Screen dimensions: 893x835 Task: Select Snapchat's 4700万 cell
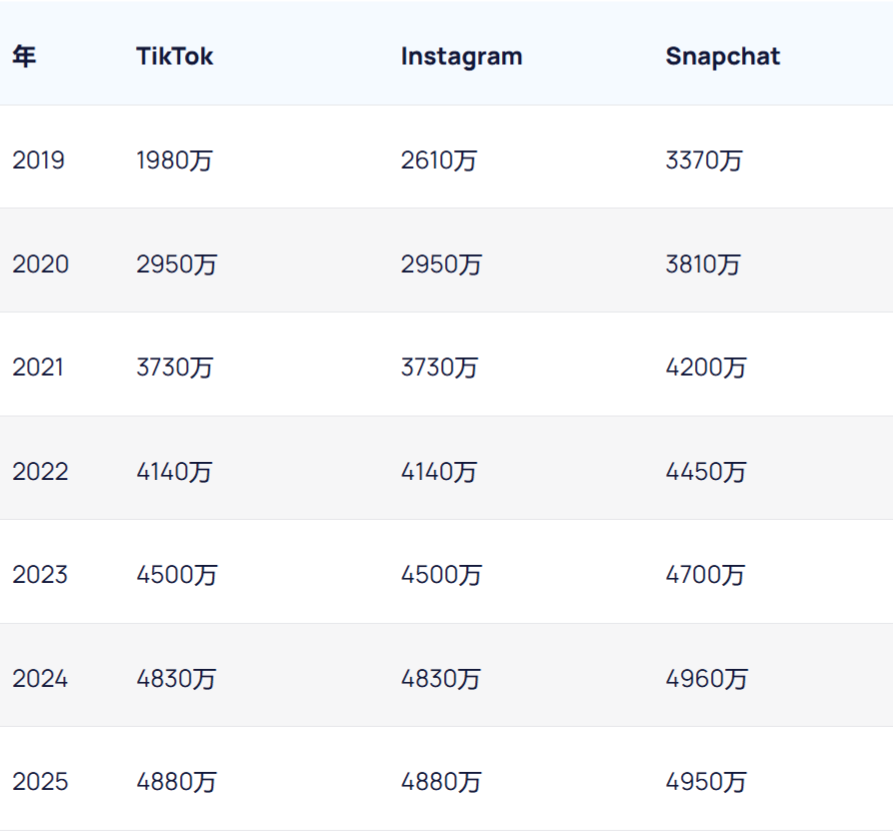click(x=705, y=575)
